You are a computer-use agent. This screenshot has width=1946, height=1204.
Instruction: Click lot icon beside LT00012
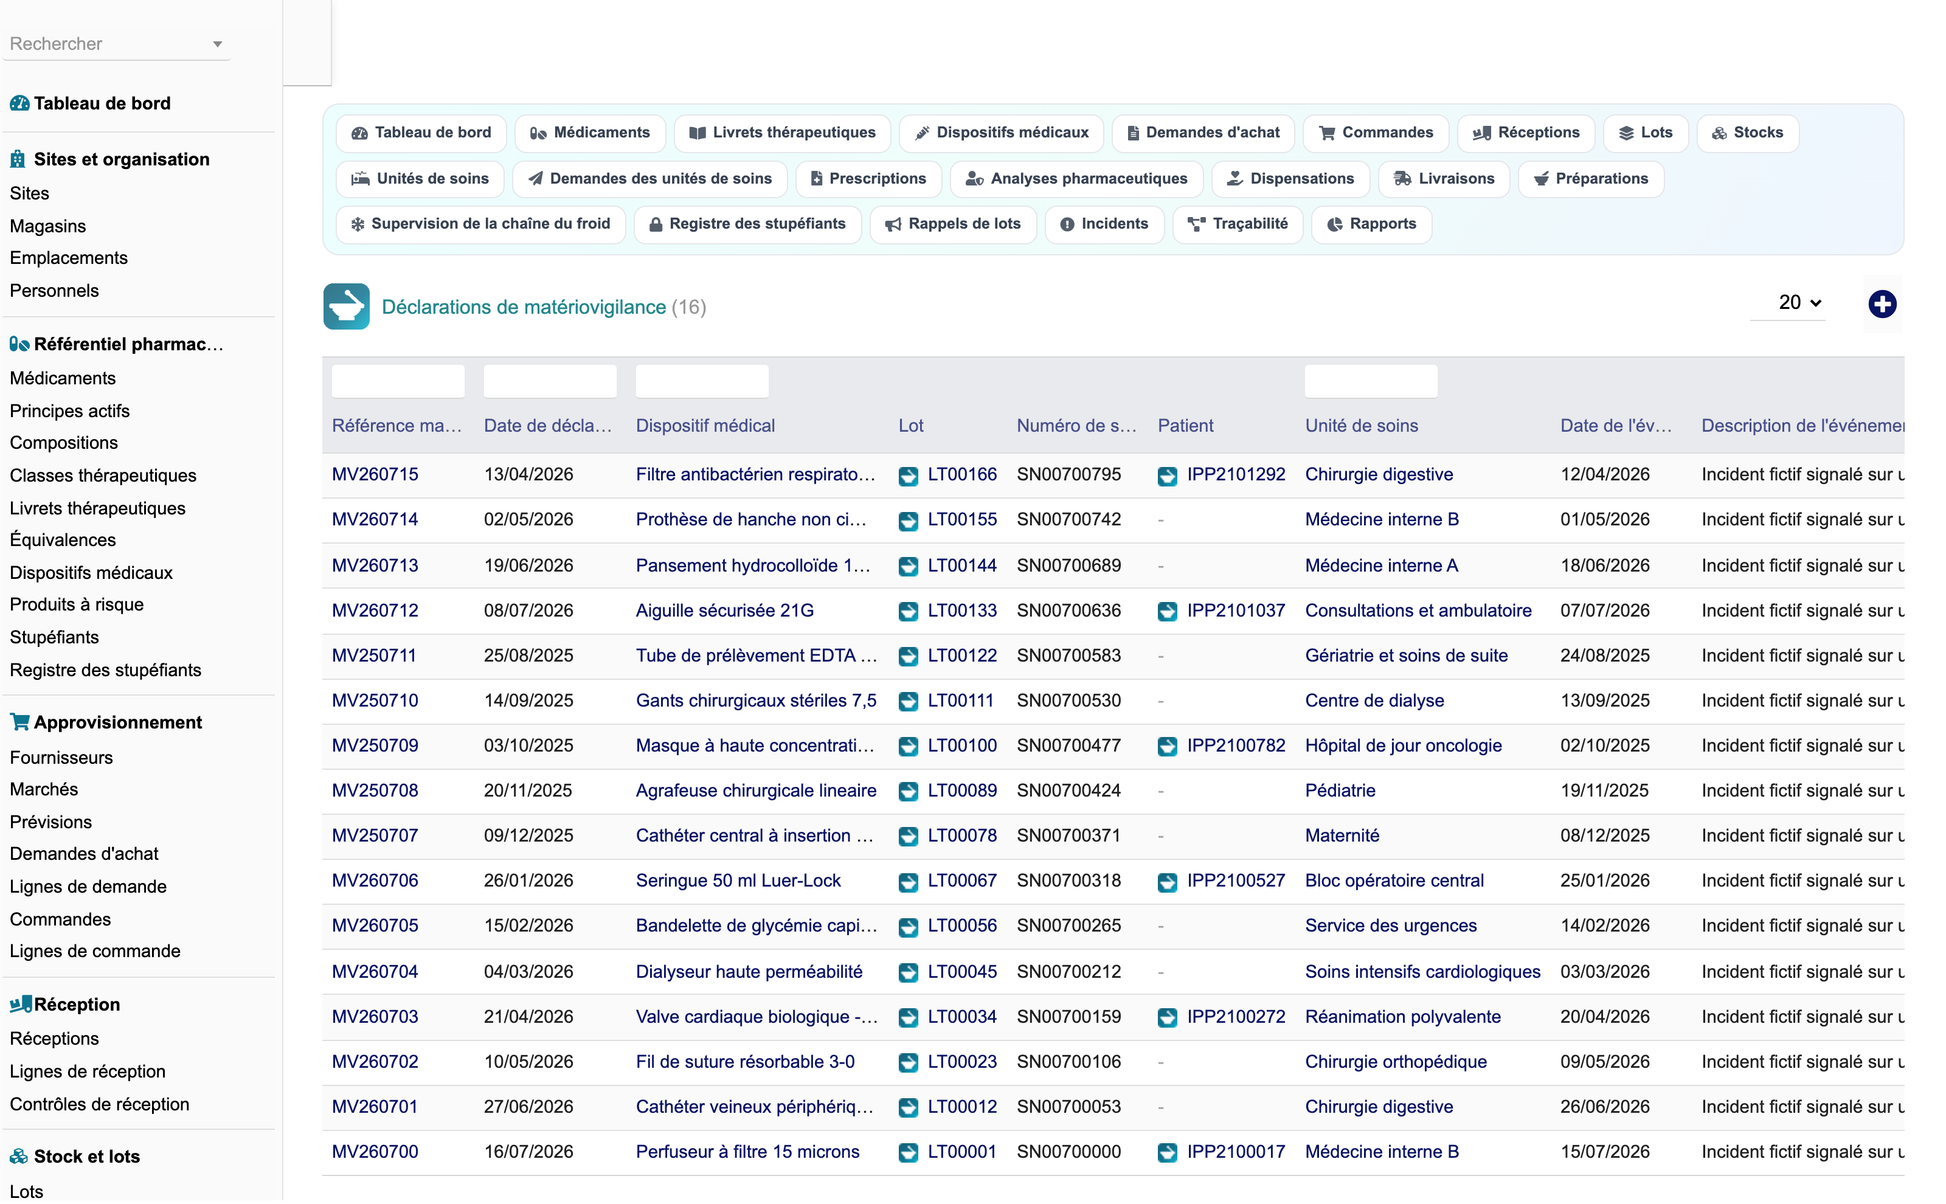click(908, 1108)
